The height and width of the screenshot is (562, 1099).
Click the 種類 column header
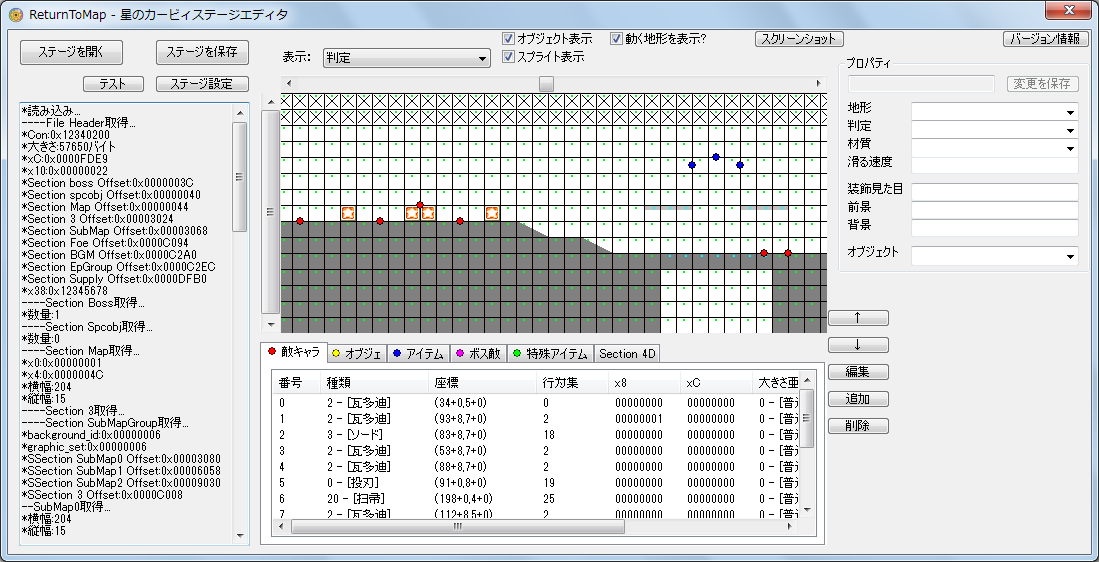(374, 383)
